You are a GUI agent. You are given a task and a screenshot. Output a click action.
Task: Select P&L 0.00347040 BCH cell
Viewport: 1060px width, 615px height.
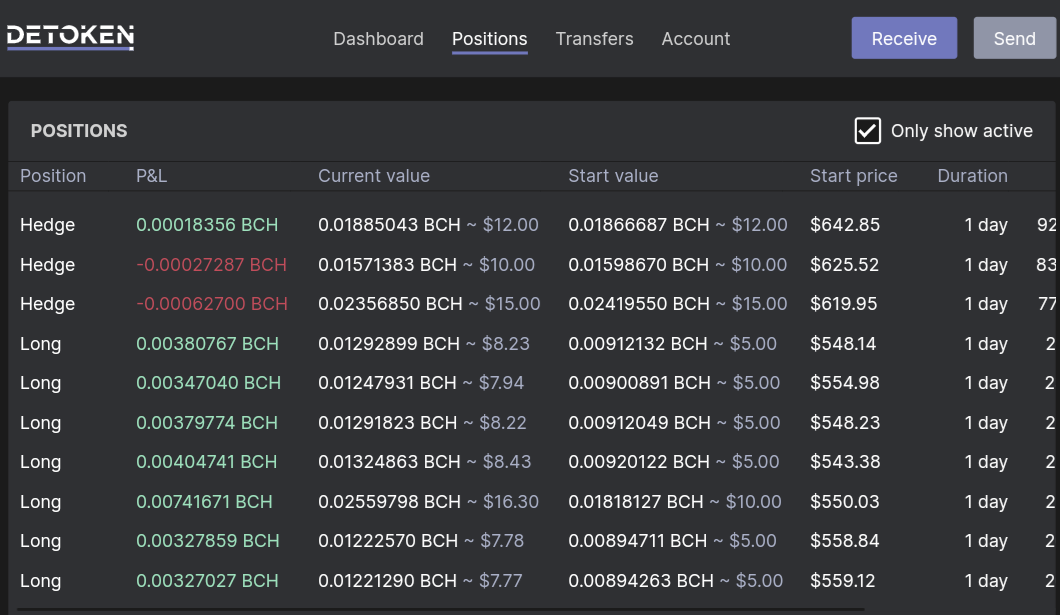pyautogui.click(x=208, y=383)
